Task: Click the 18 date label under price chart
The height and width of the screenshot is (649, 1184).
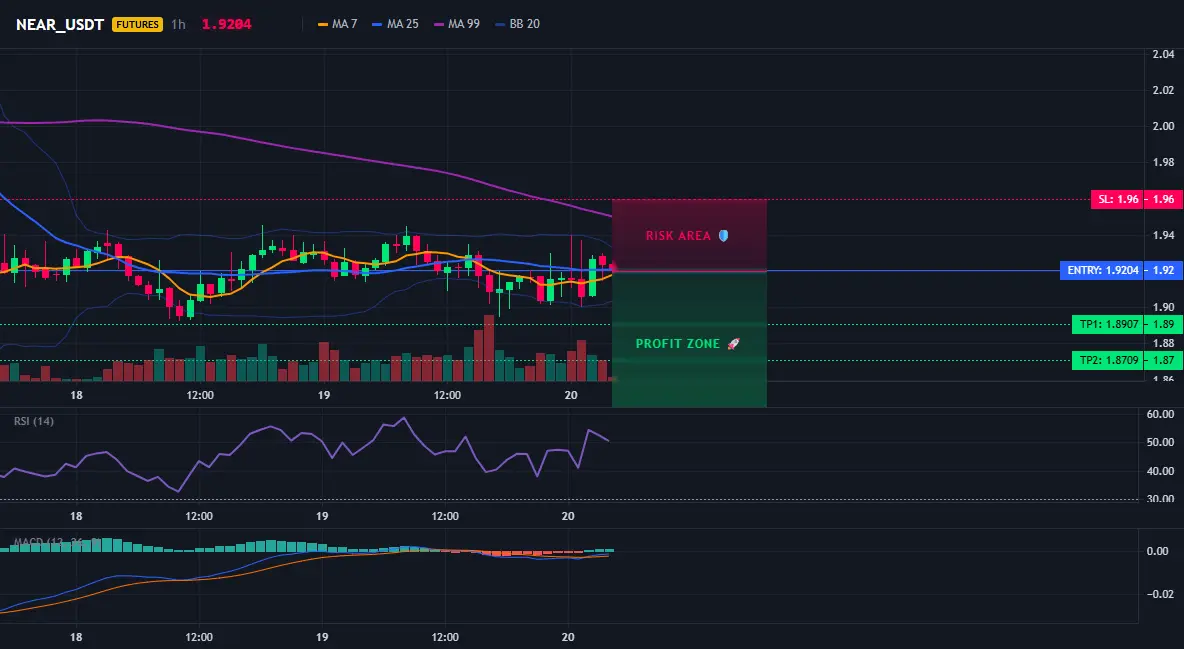Action: point(76,395)
